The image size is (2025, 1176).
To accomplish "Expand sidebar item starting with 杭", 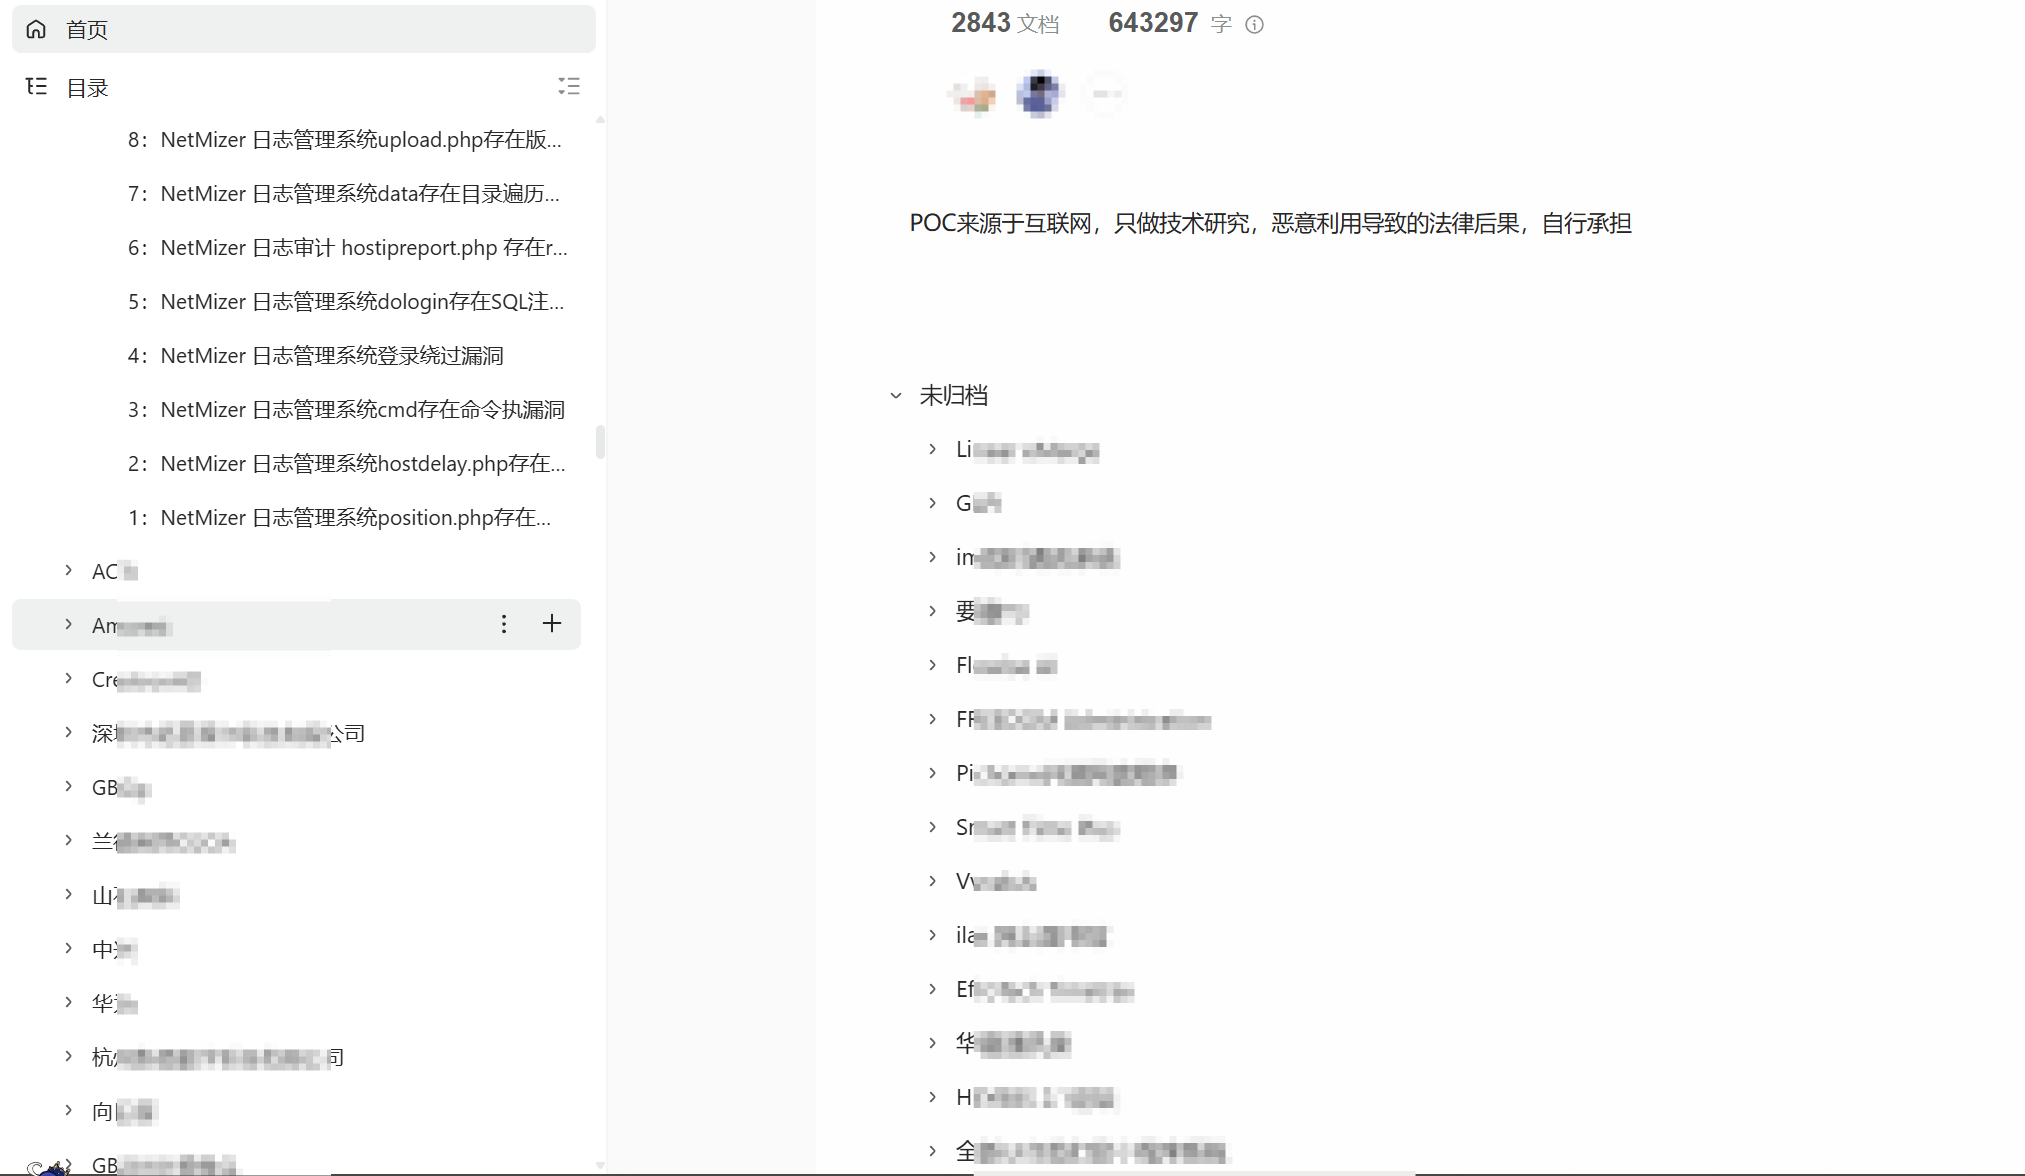I will coord(68,1056).
